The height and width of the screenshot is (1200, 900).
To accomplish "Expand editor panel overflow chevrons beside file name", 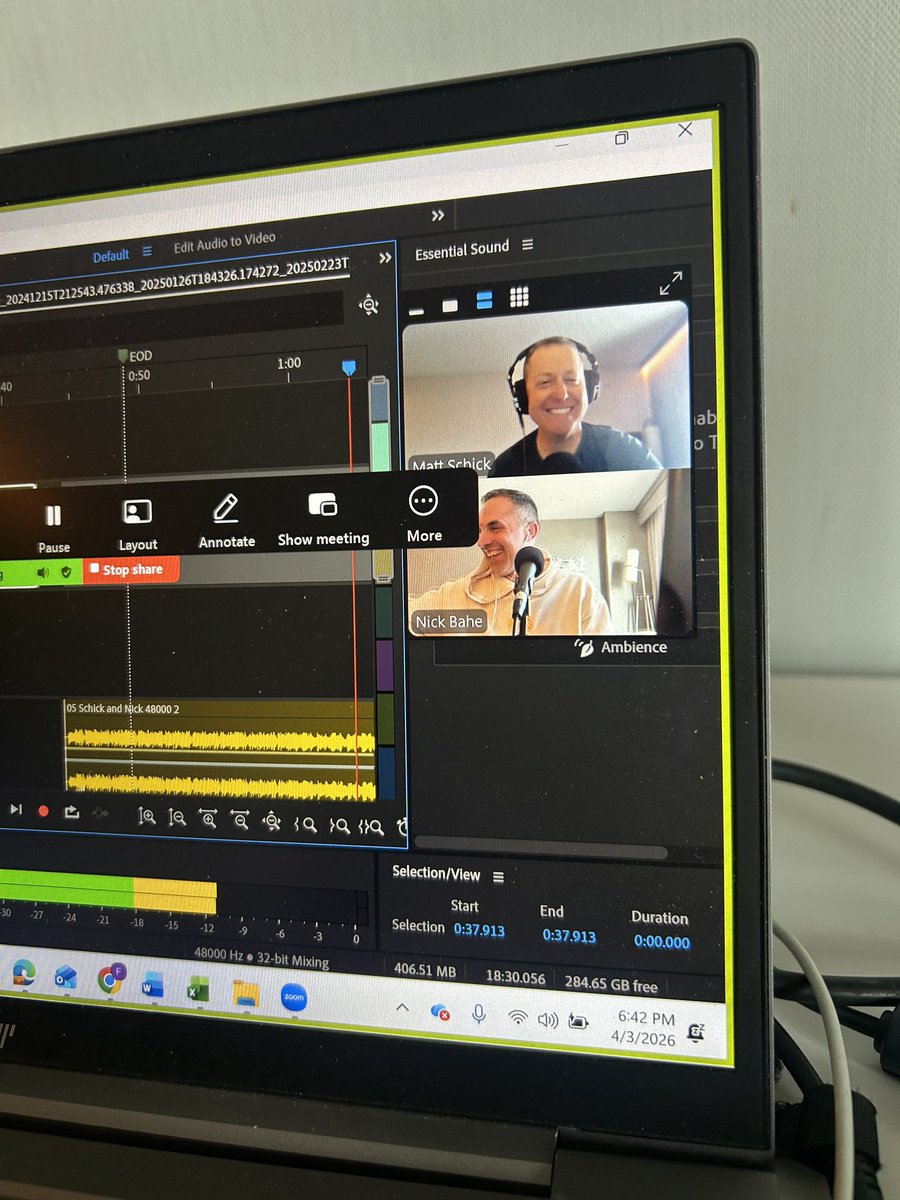I will pos(385,258).
